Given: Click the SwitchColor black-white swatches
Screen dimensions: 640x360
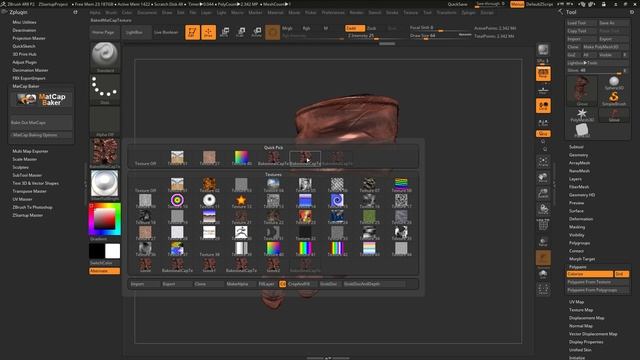Looking at the screenshot, I should (105, 251).
